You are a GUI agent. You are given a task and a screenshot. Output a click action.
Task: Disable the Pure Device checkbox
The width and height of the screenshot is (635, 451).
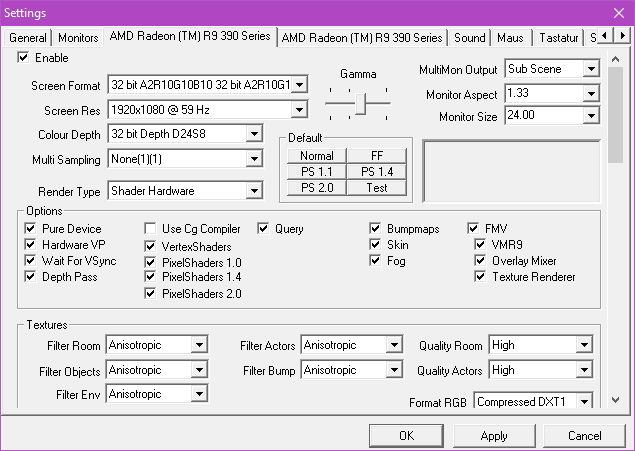pos(30,229)
